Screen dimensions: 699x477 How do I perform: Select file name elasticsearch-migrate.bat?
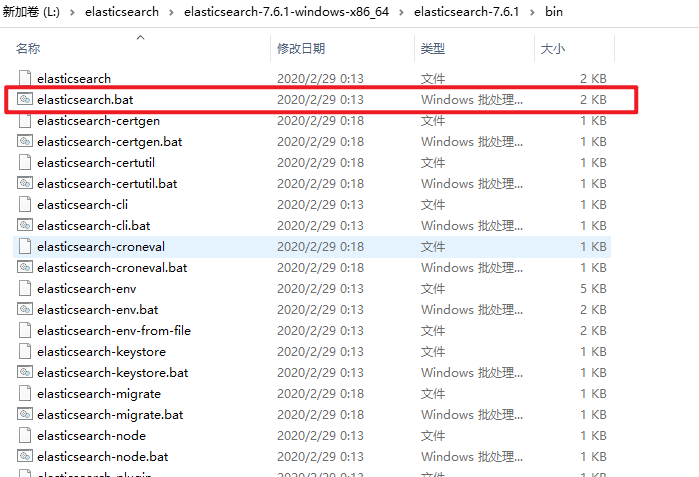pyautogui.click(x=110, y=415)
